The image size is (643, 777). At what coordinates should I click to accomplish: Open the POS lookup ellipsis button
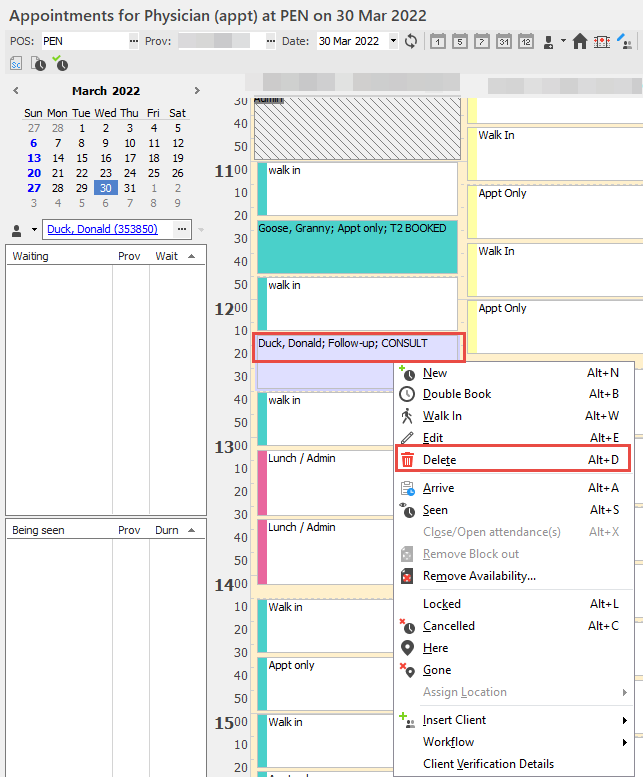tap(134, 41)
